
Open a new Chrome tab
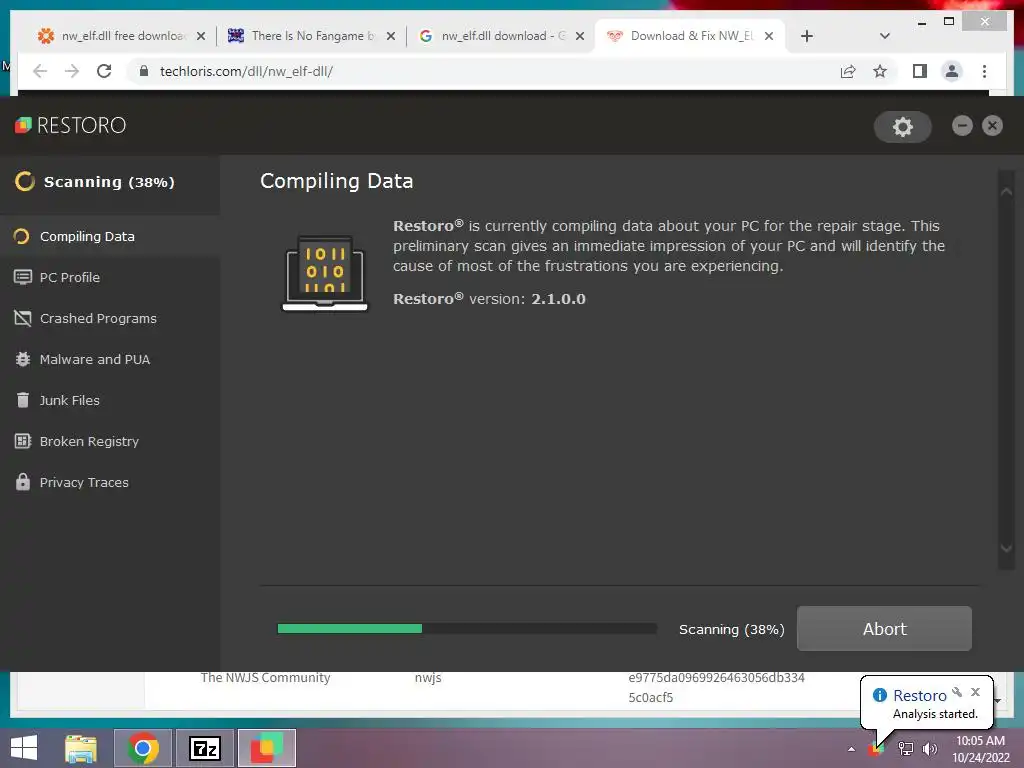pyautogui.click(x=807, y=36)
